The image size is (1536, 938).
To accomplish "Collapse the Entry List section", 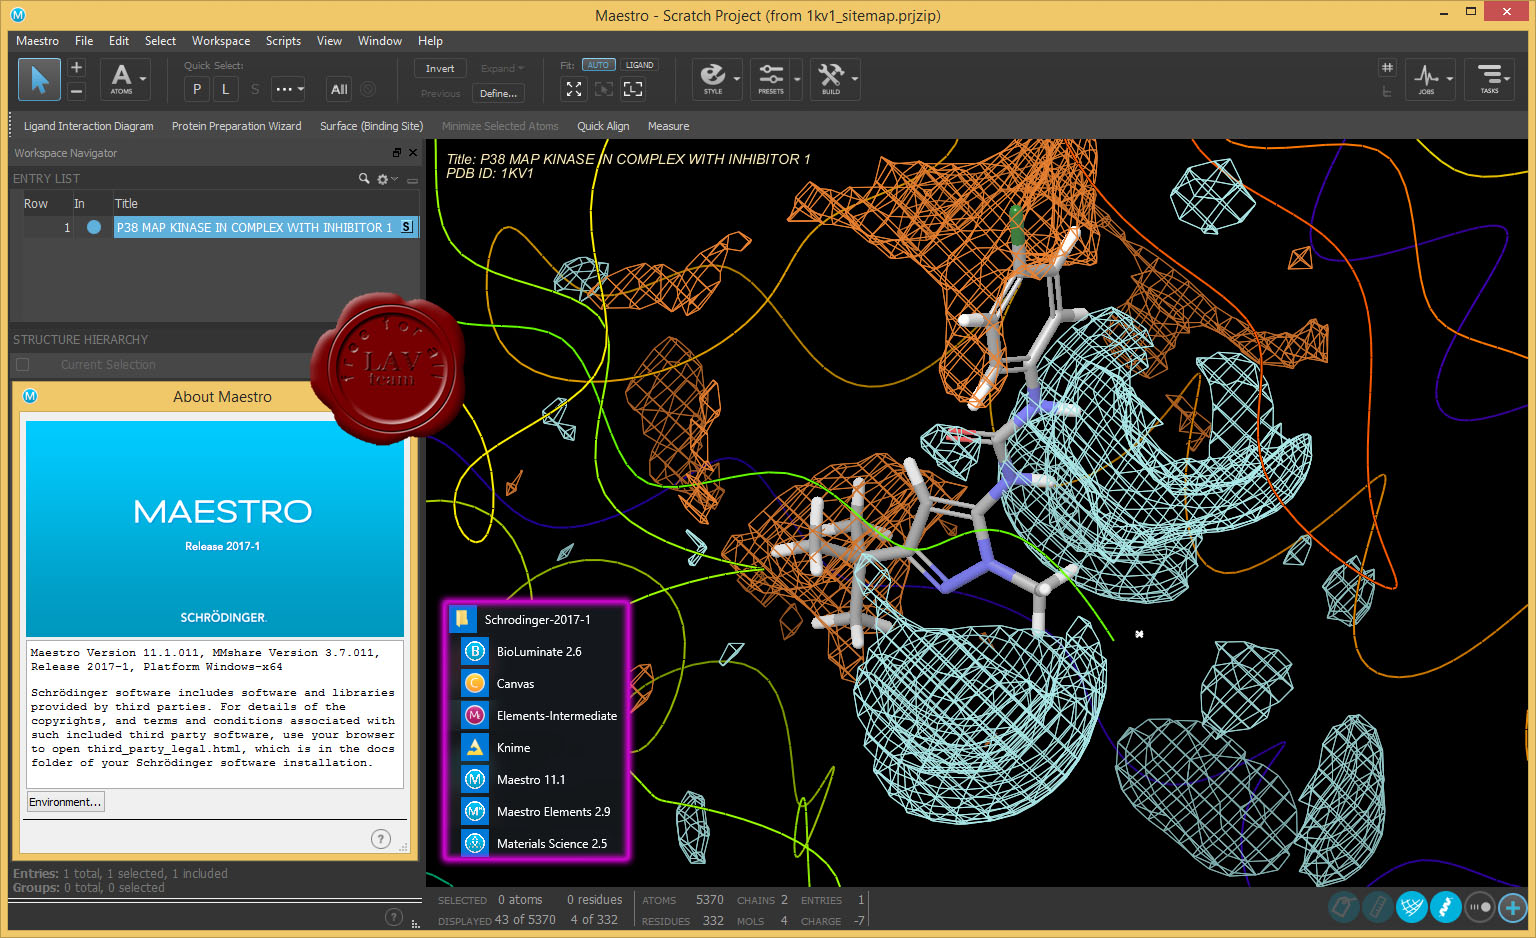I will [x=412, y=180].
